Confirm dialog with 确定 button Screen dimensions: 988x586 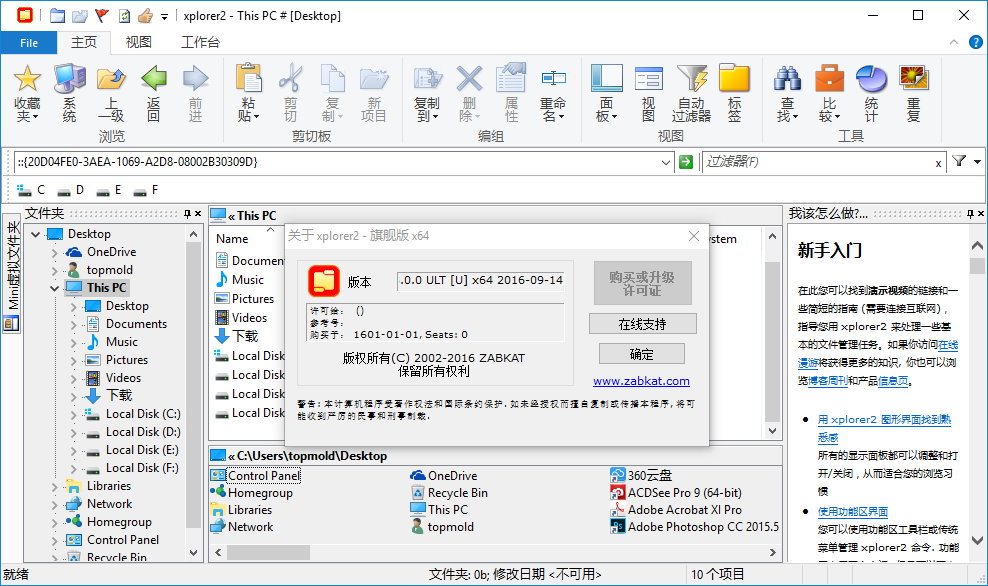click(x=641, y=354)
